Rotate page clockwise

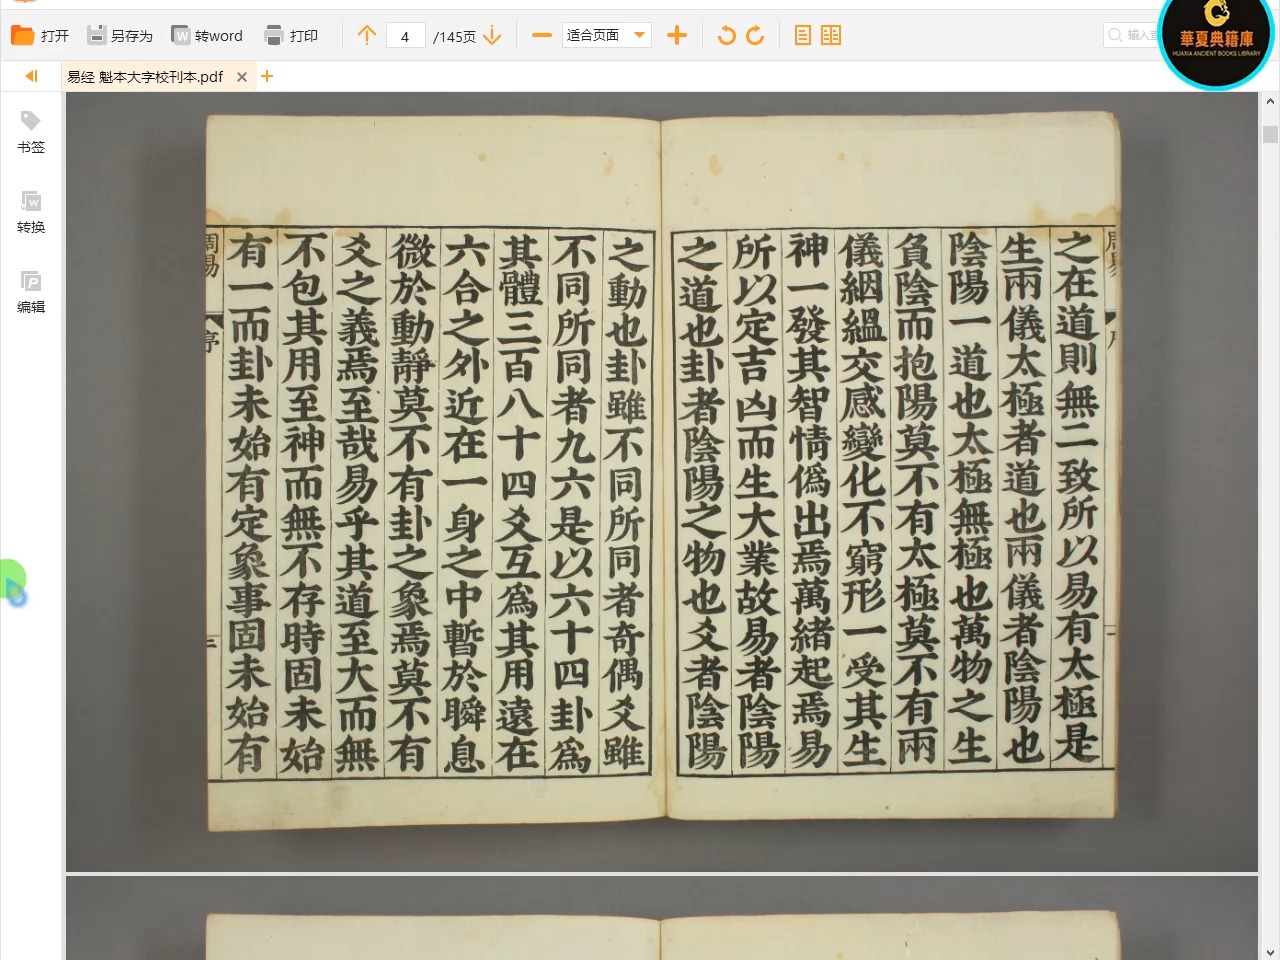pos(755,36)
